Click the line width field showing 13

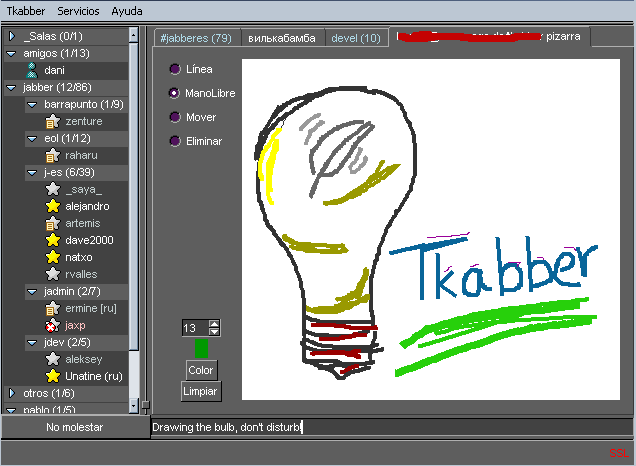tap(196, 328)
